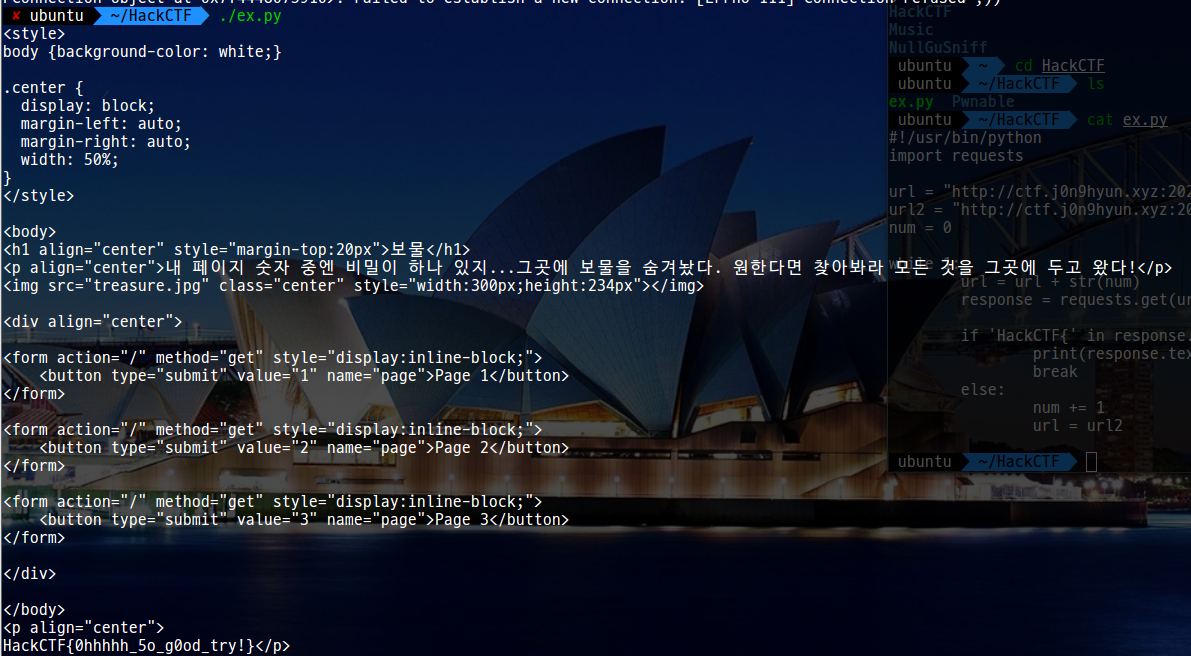
Task: Click the block cursor at right pane prompt
Action: (1091, 462)
